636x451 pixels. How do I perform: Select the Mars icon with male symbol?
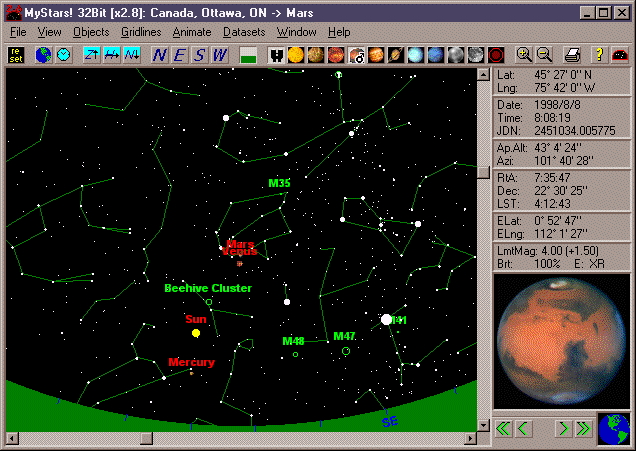coord(356,55)
